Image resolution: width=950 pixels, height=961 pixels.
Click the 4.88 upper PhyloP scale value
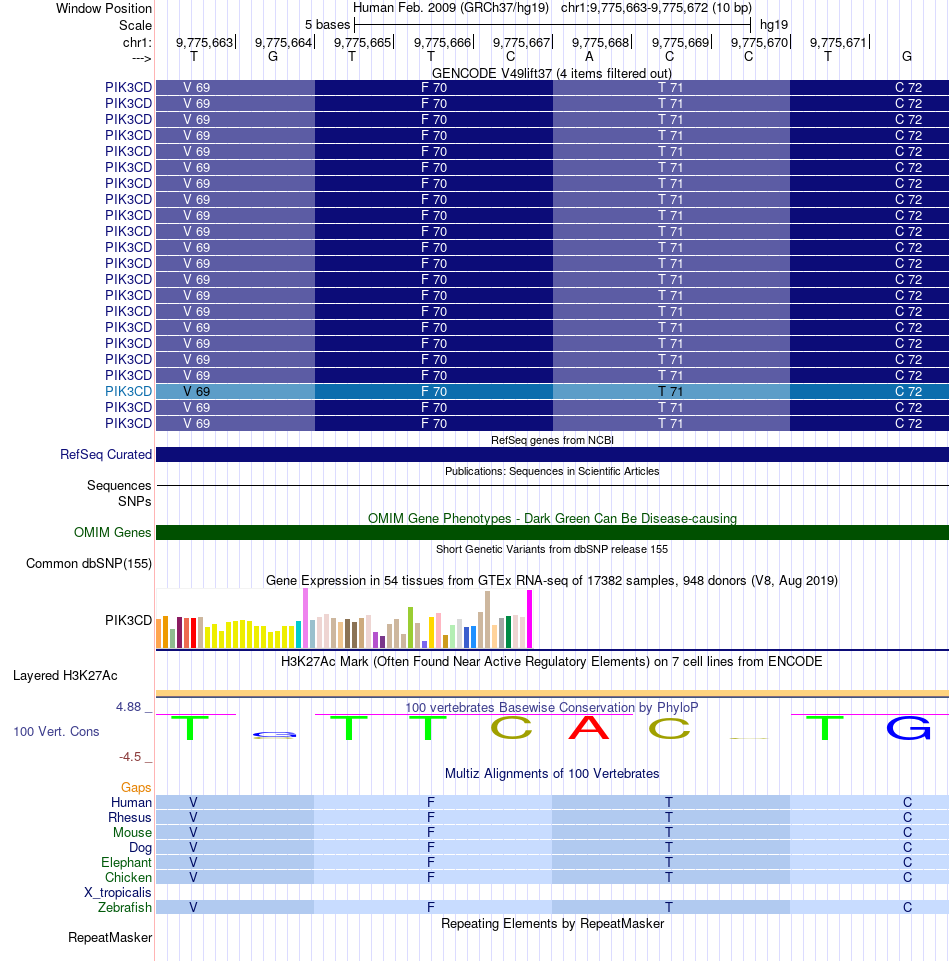129,707
